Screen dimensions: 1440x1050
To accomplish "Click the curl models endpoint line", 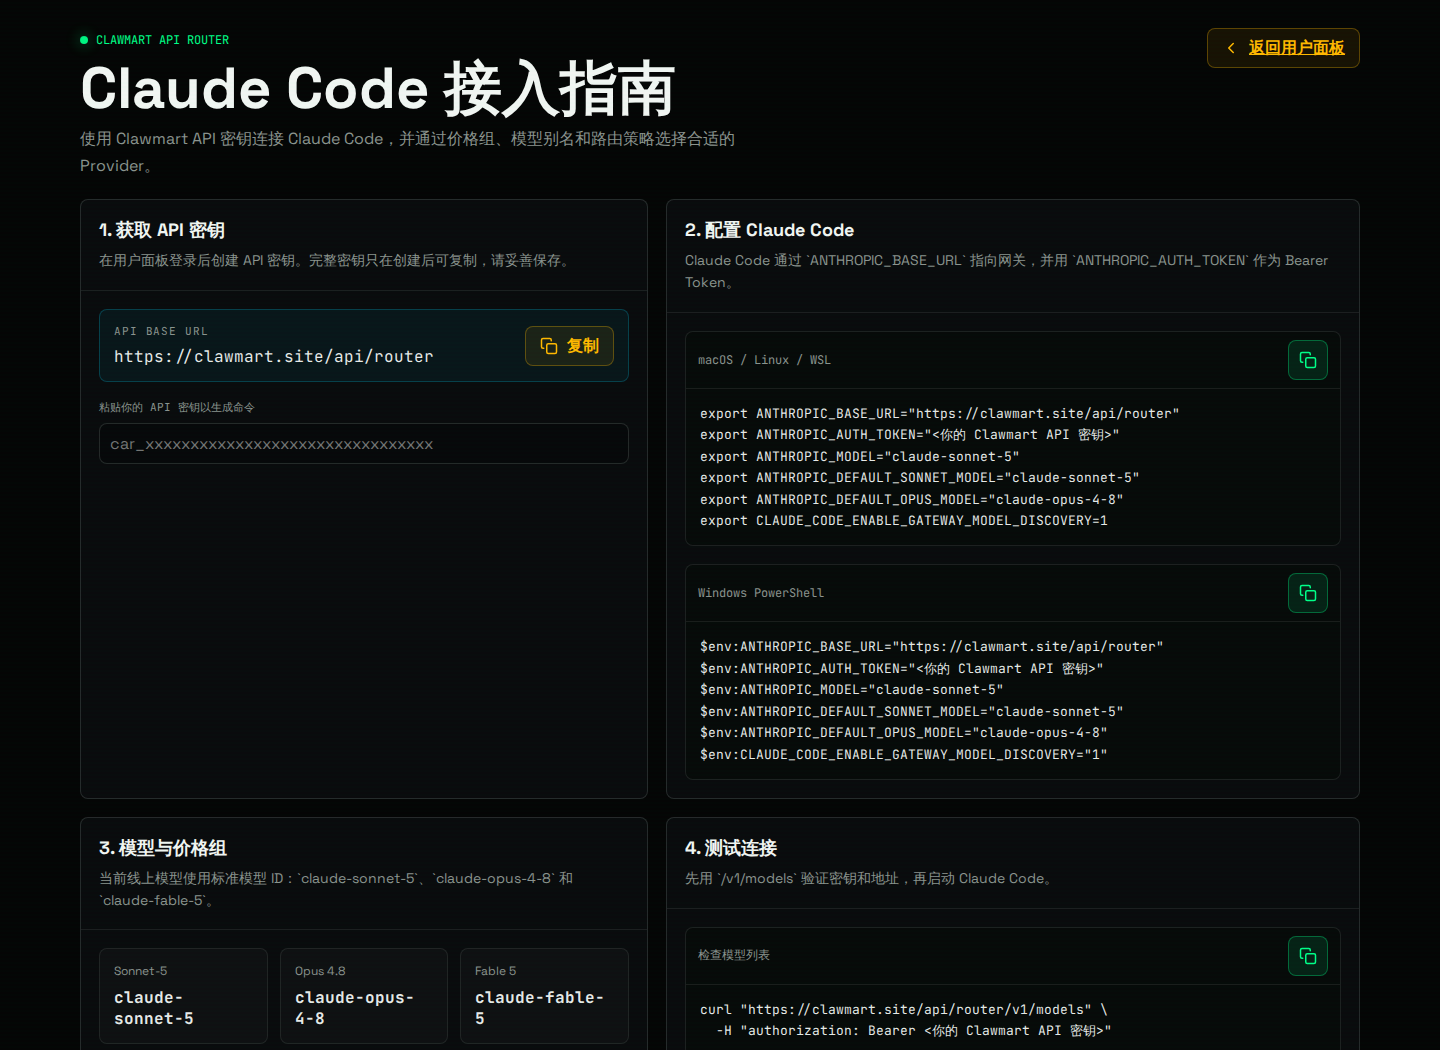I will (904, 1010).
